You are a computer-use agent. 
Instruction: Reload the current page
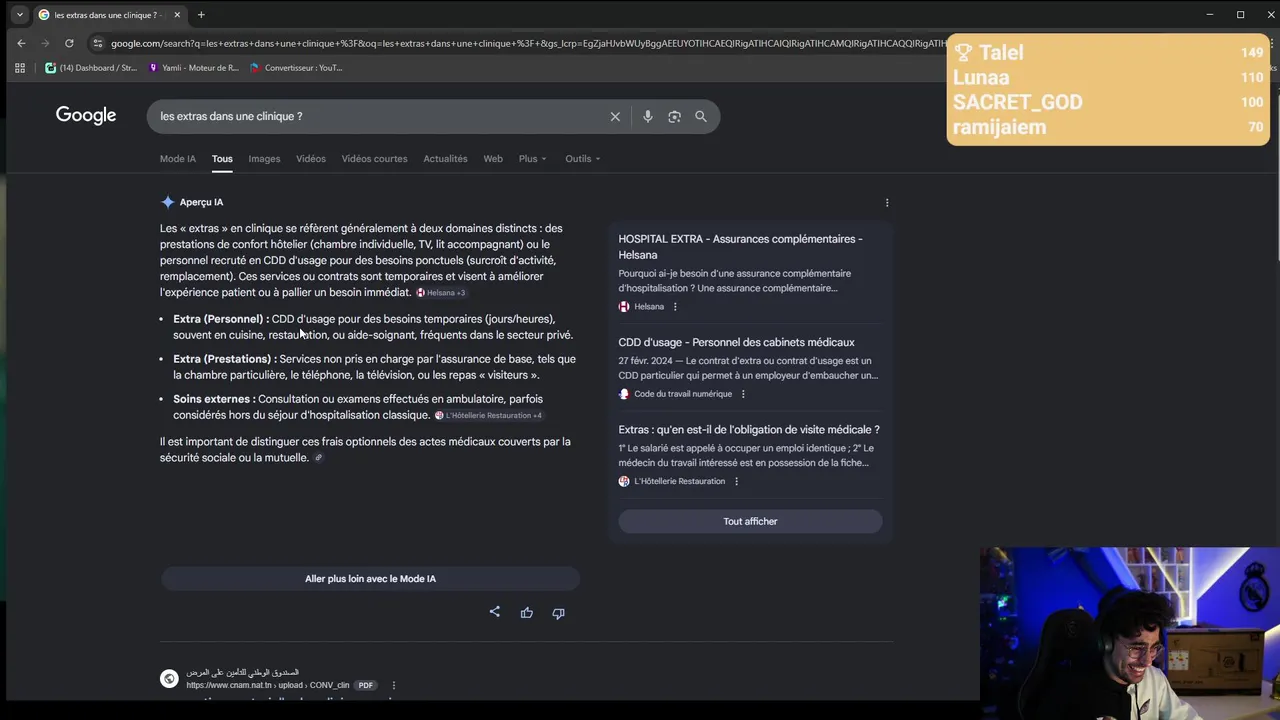pyautogui.click(x=69, y=43)
